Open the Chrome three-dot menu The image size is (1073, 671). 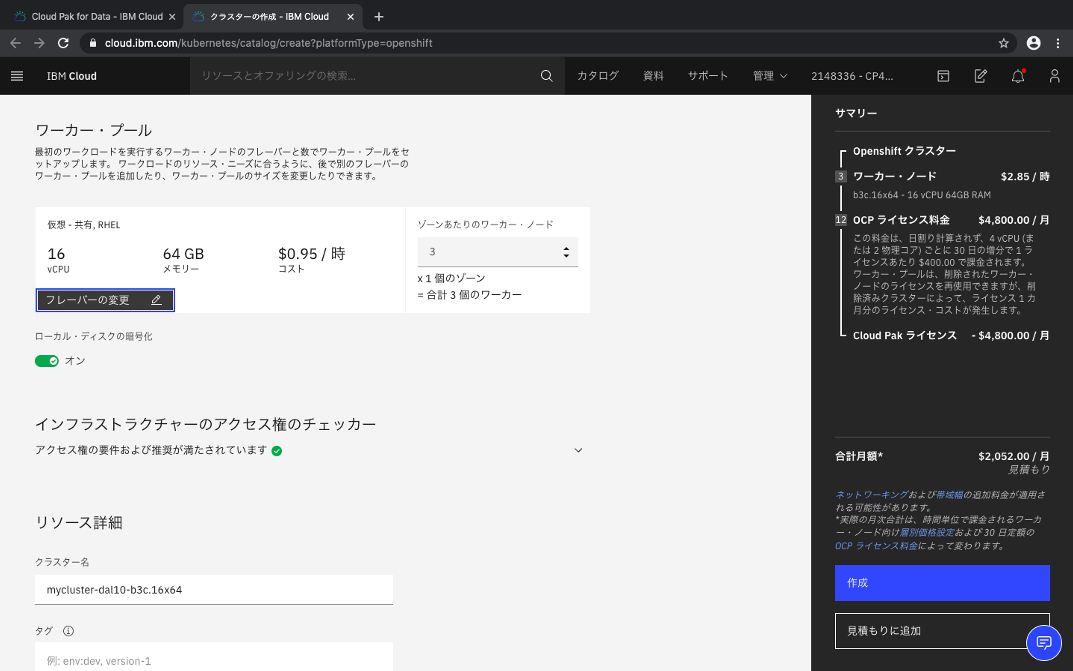pos(1058,43)
